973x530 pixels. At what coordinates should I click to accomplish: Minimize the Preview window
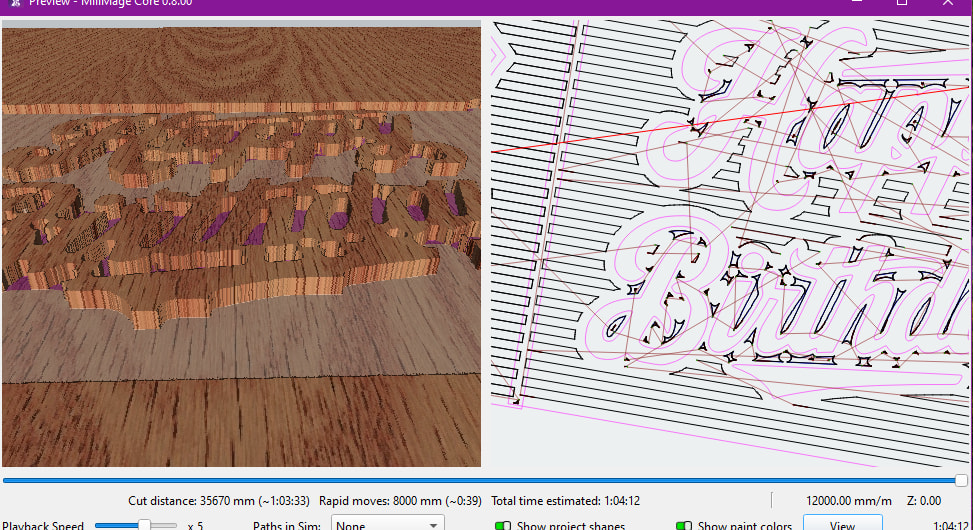tap(855, 3)
